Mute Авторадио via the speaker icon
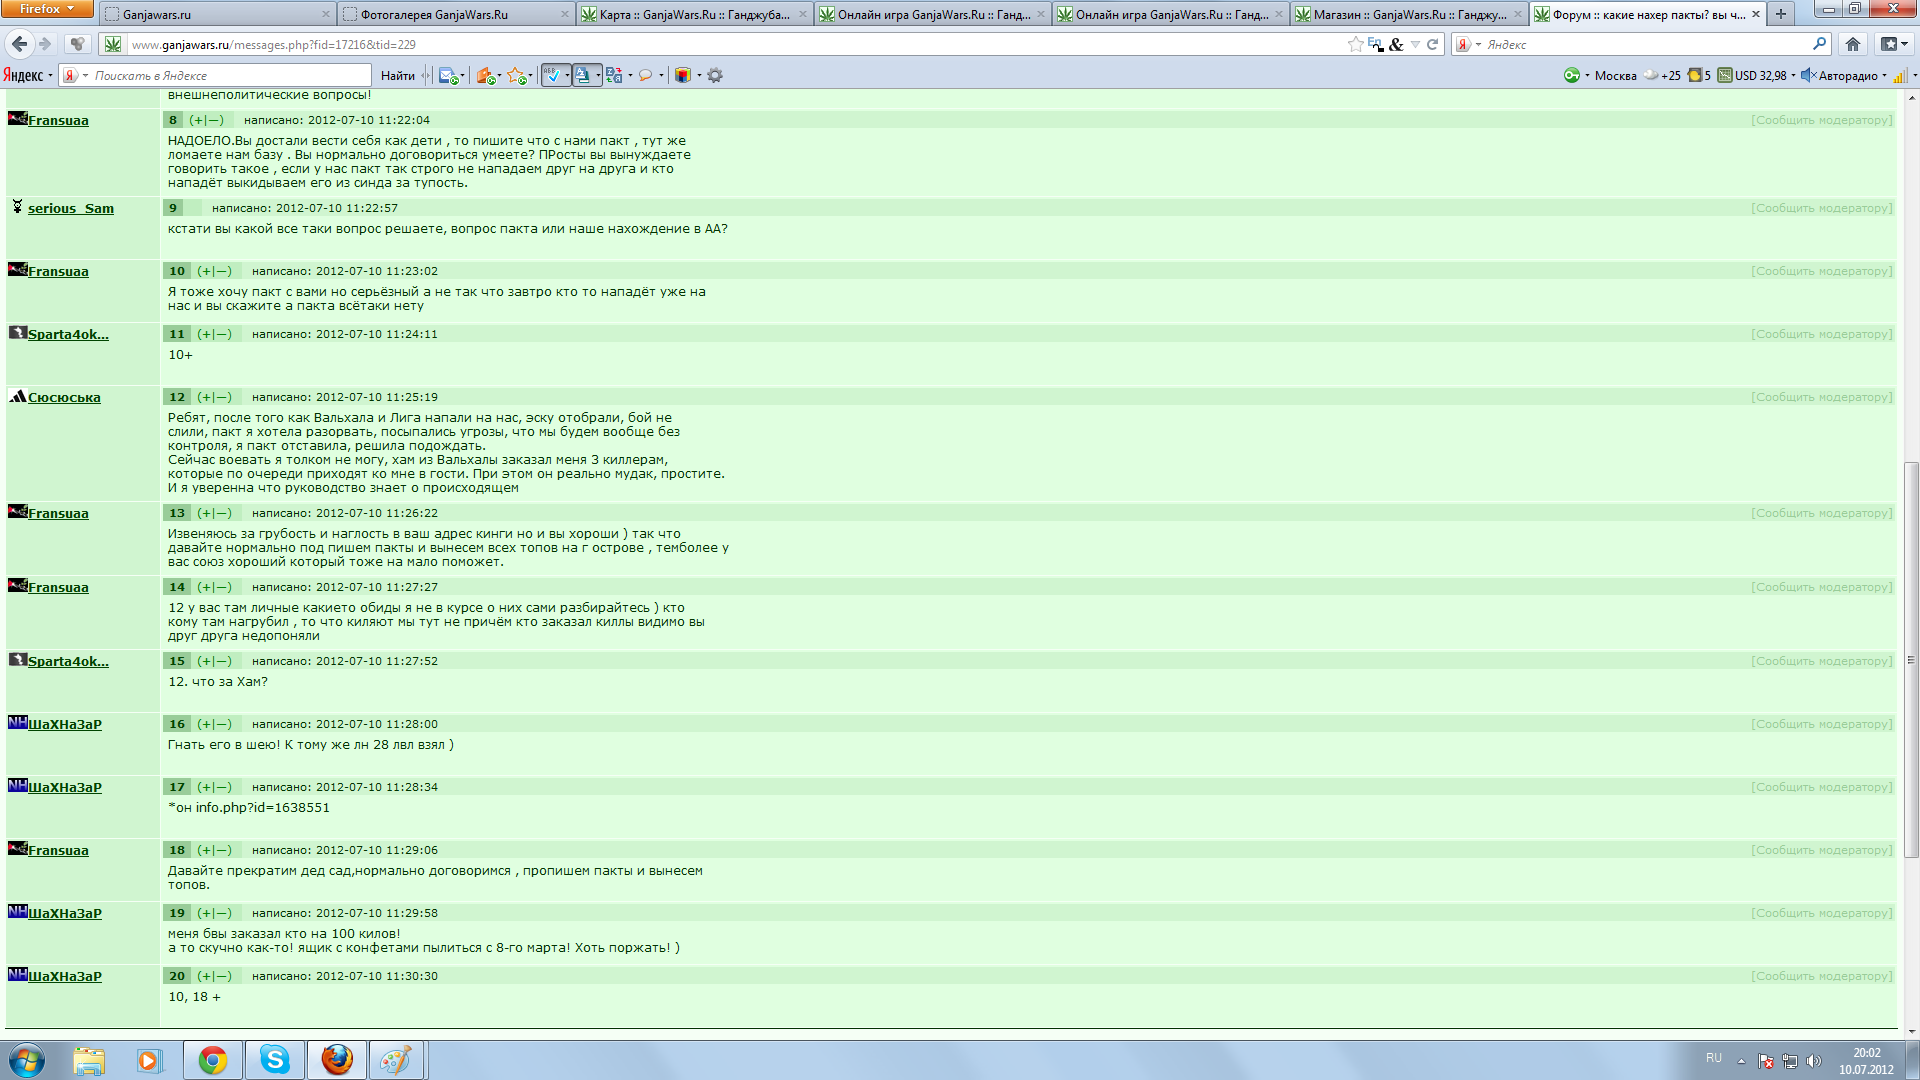 [1807, 75]
